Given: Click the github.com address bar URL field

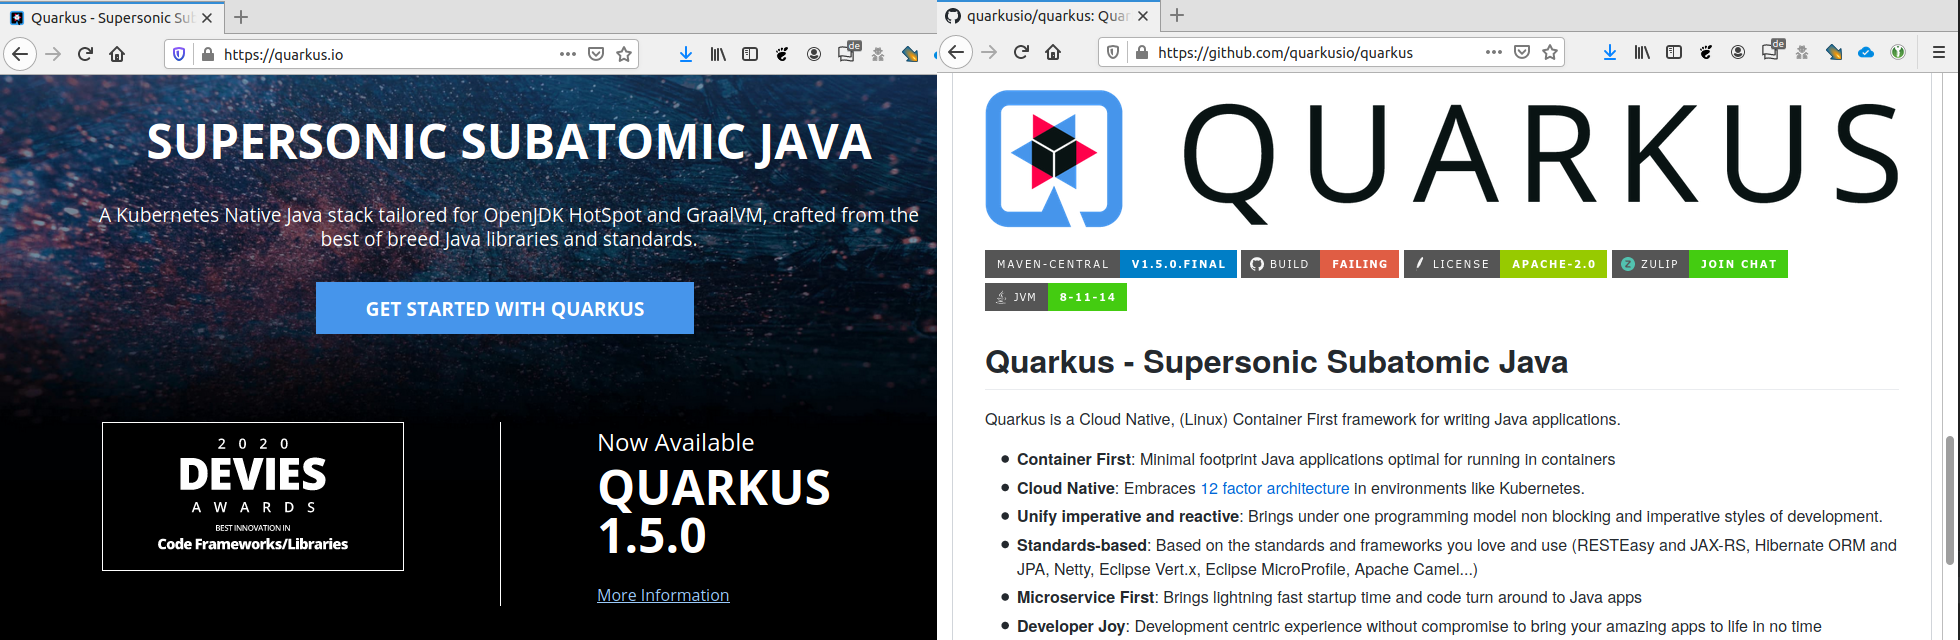Looking at the screenshot, I should pos(1300,52).
